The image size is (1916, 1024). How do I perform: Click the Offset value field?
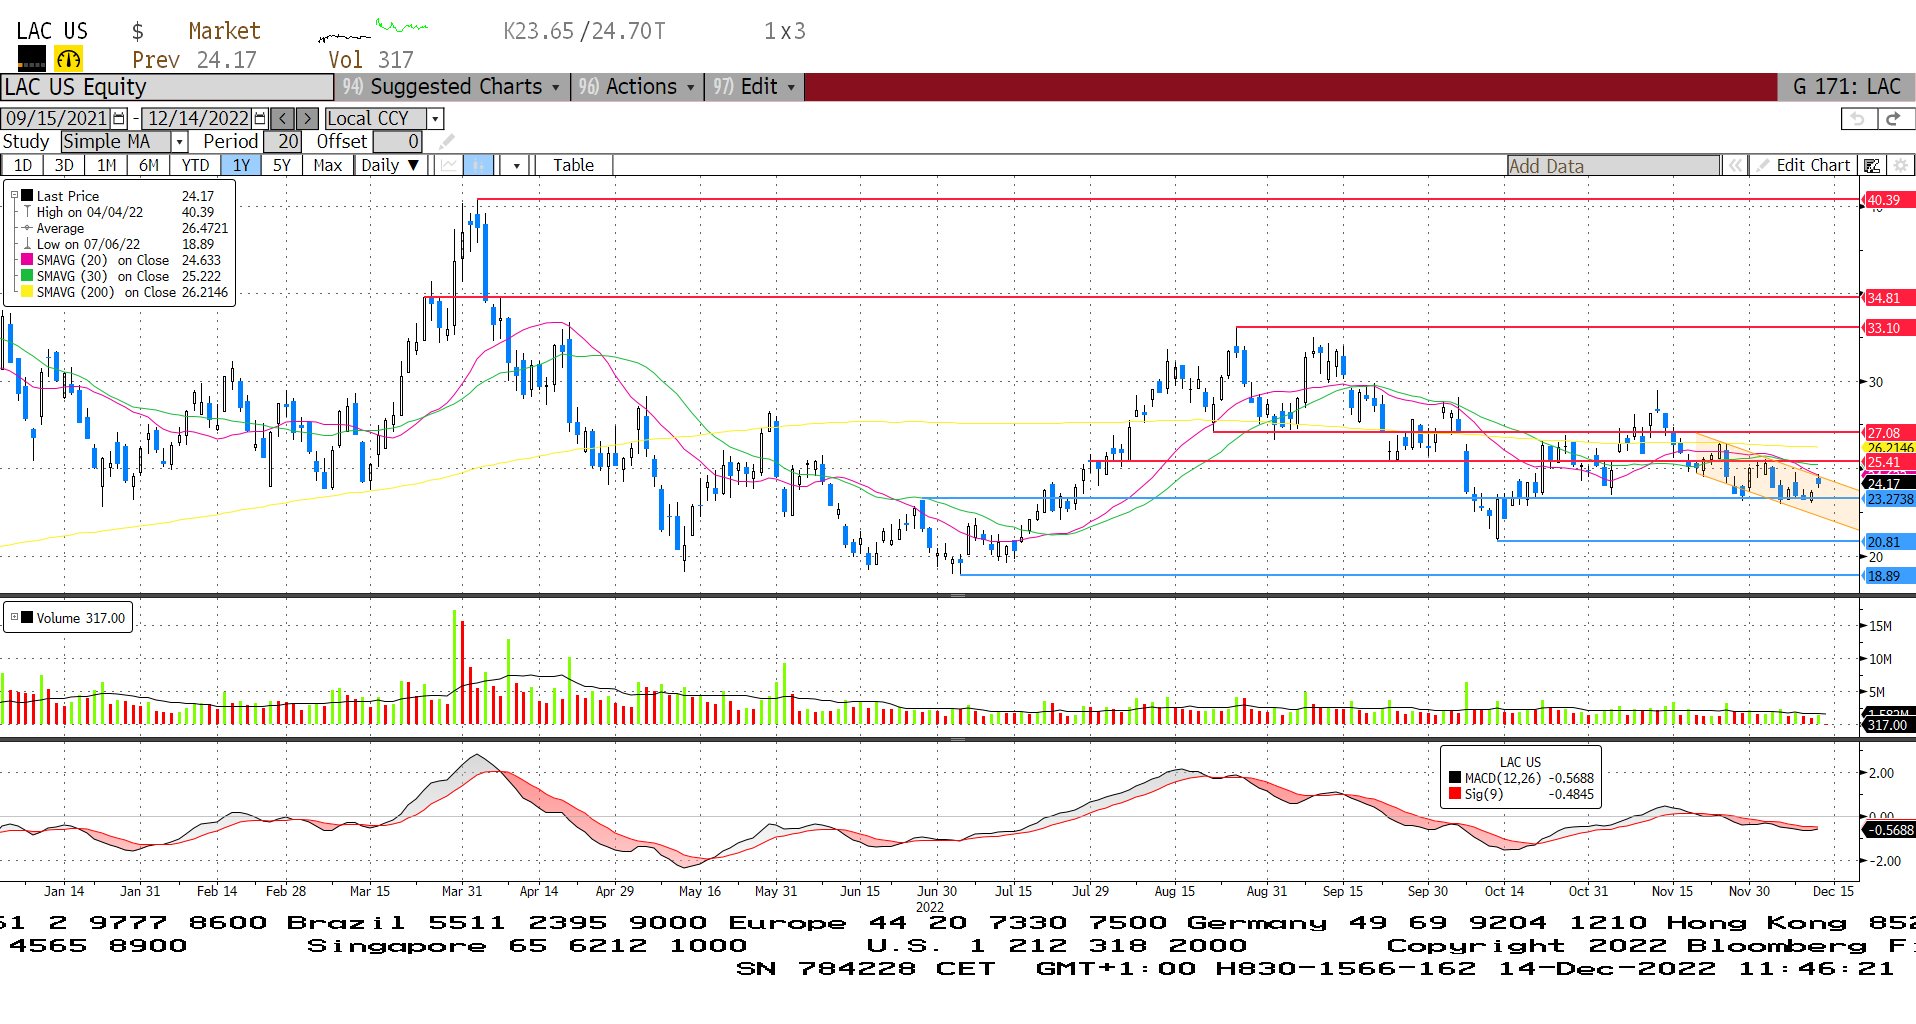point(397,142)
